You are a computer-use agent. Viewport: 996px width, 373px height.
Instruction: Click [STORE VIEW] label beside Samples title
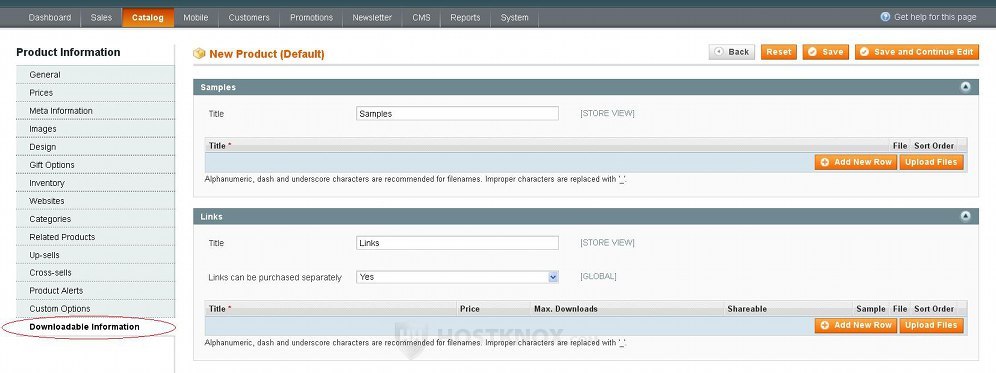coord(607,114)
